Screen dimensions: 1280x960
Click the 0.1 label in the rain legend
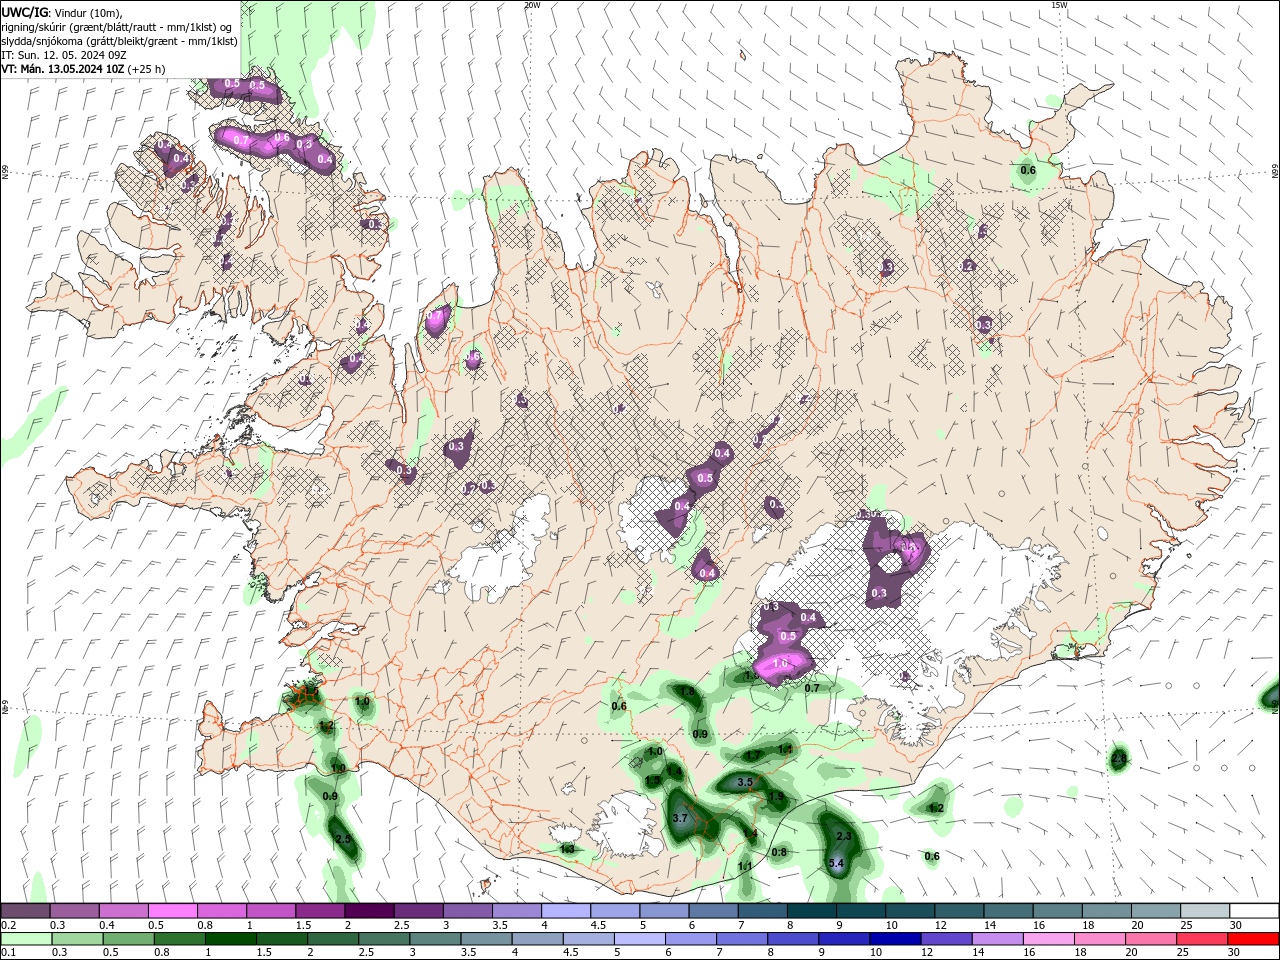click(x=9, y=953)
